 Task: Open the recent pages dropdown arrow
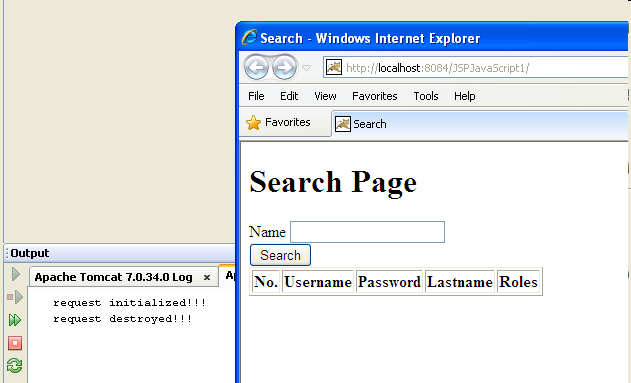[x=307, y=68]
